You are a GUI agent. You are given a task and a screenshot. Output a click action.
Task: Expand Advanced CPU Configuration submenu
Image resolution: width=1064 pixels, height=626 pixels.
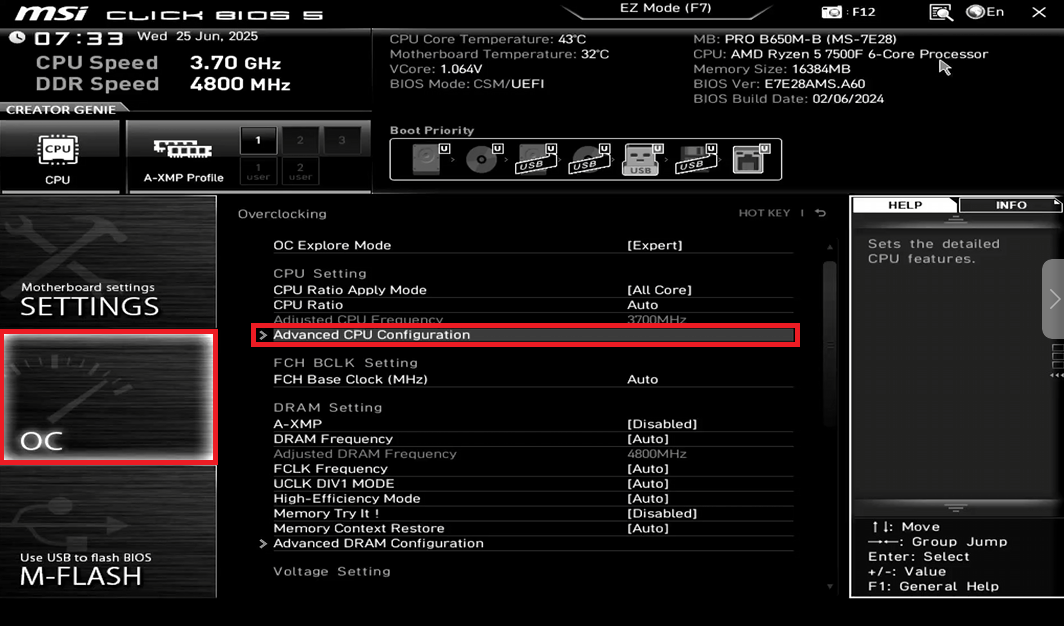point(371,335)
